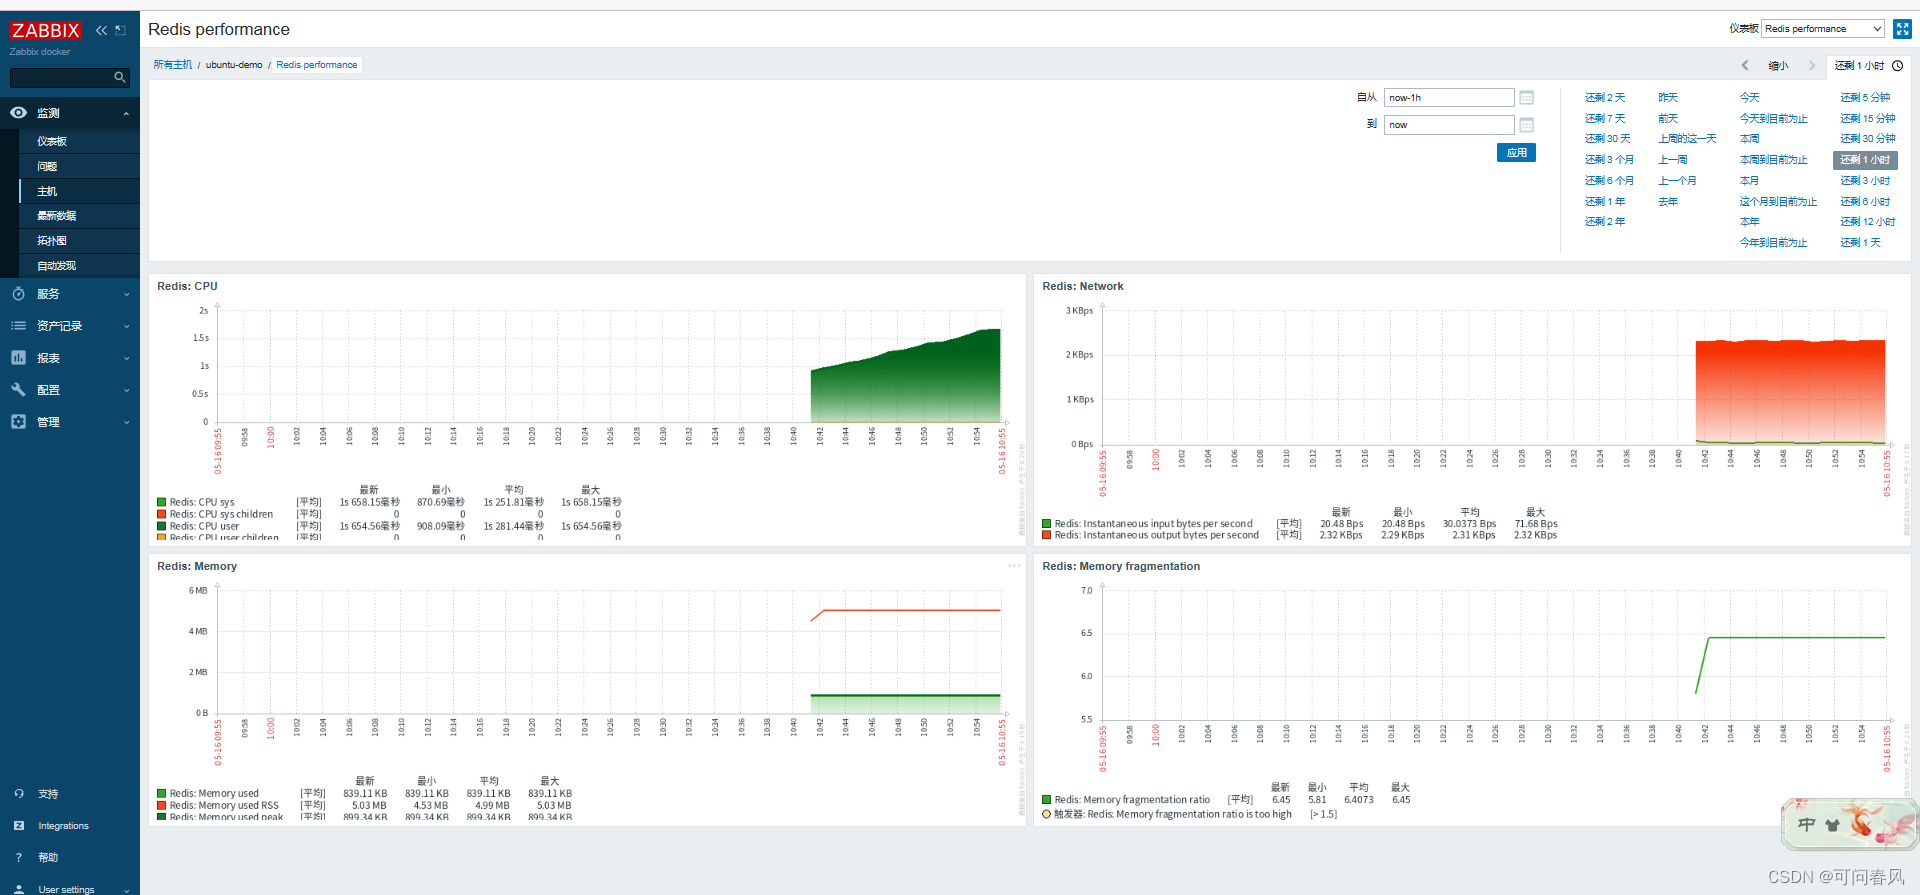The image size is (1920, 895).
Task: Click the hide-sidebar icon beside the collapse chevrons
Action: pos(120,30)
